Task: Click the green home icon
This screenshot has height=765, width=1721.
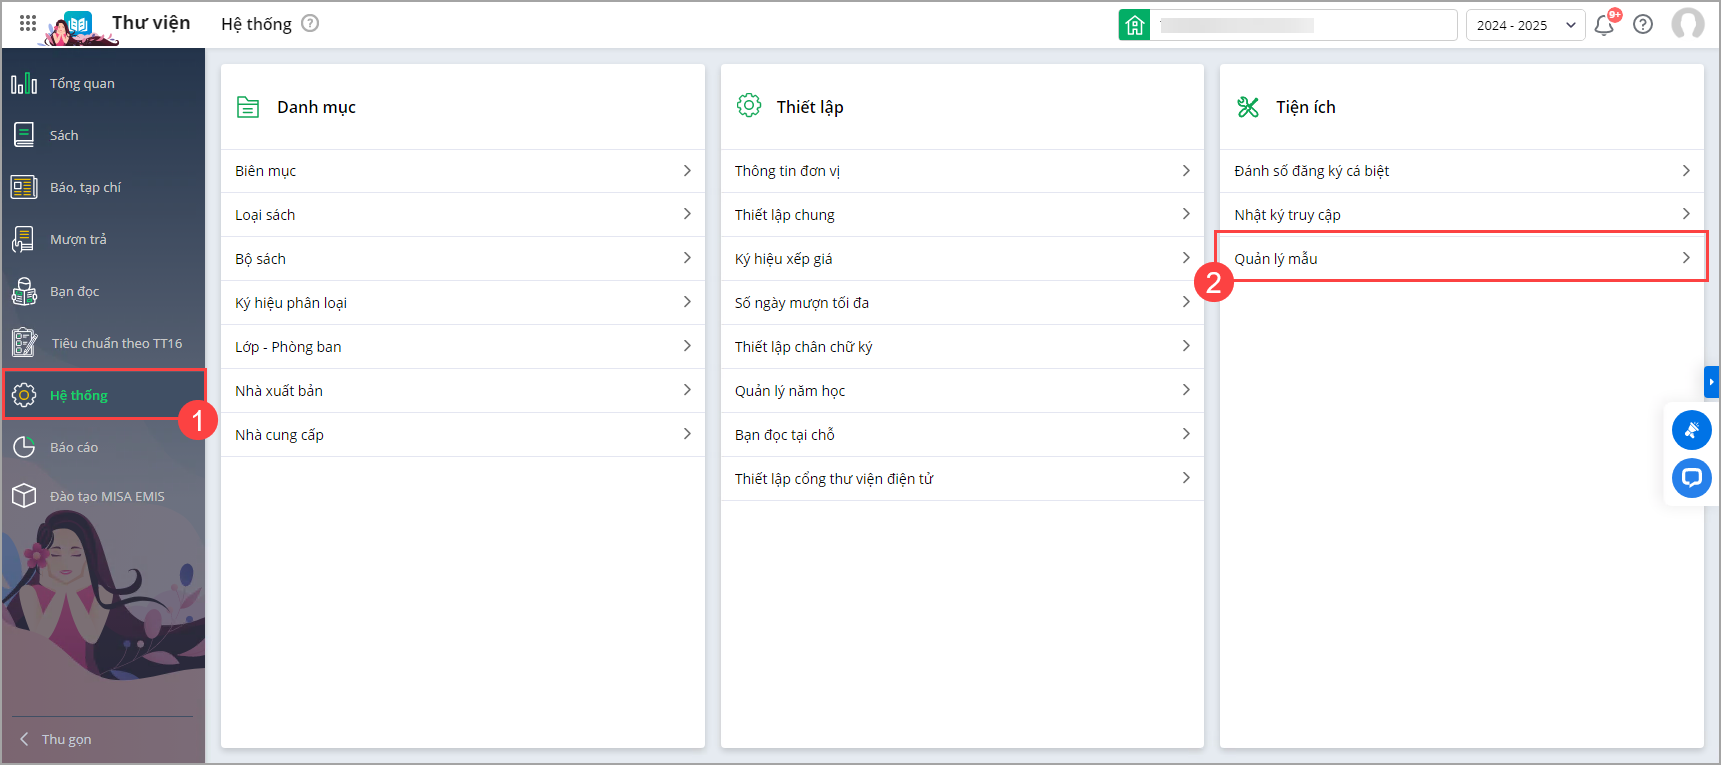Action: pos(1134,25)
